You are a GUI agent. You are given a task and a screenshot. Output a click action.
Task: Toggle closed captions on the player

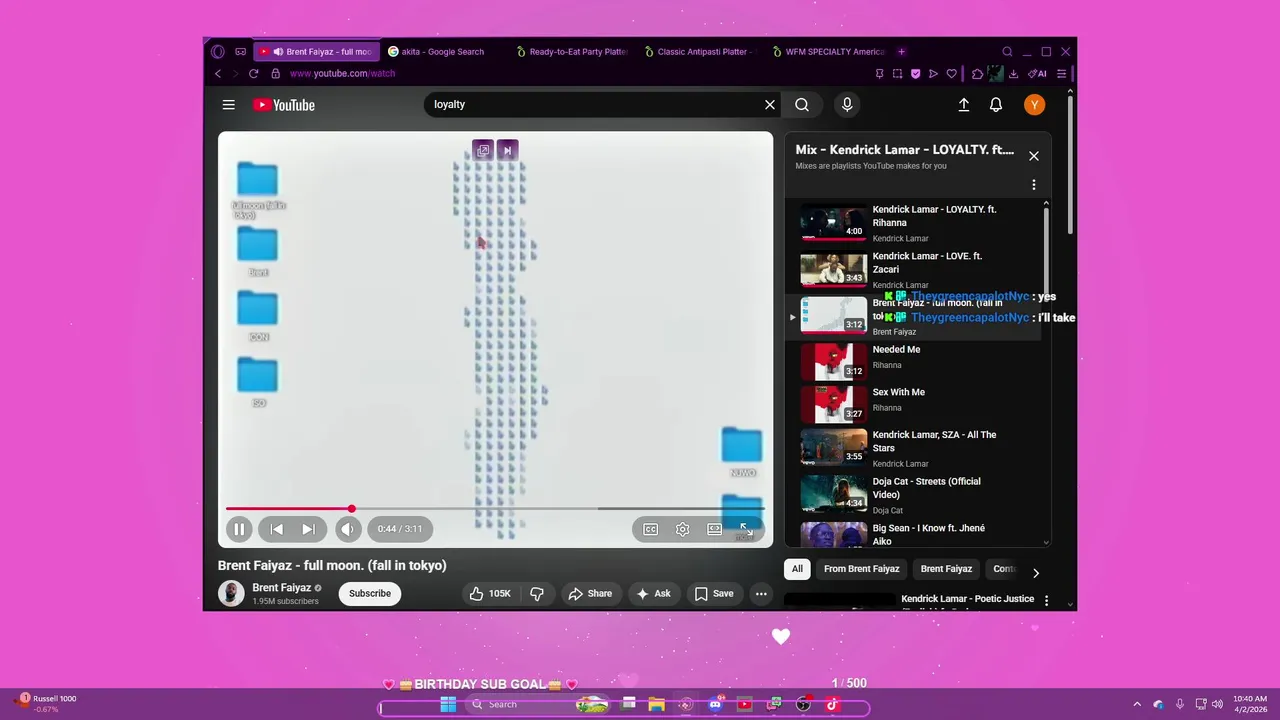pyautogui.click(x=650, y=529)
